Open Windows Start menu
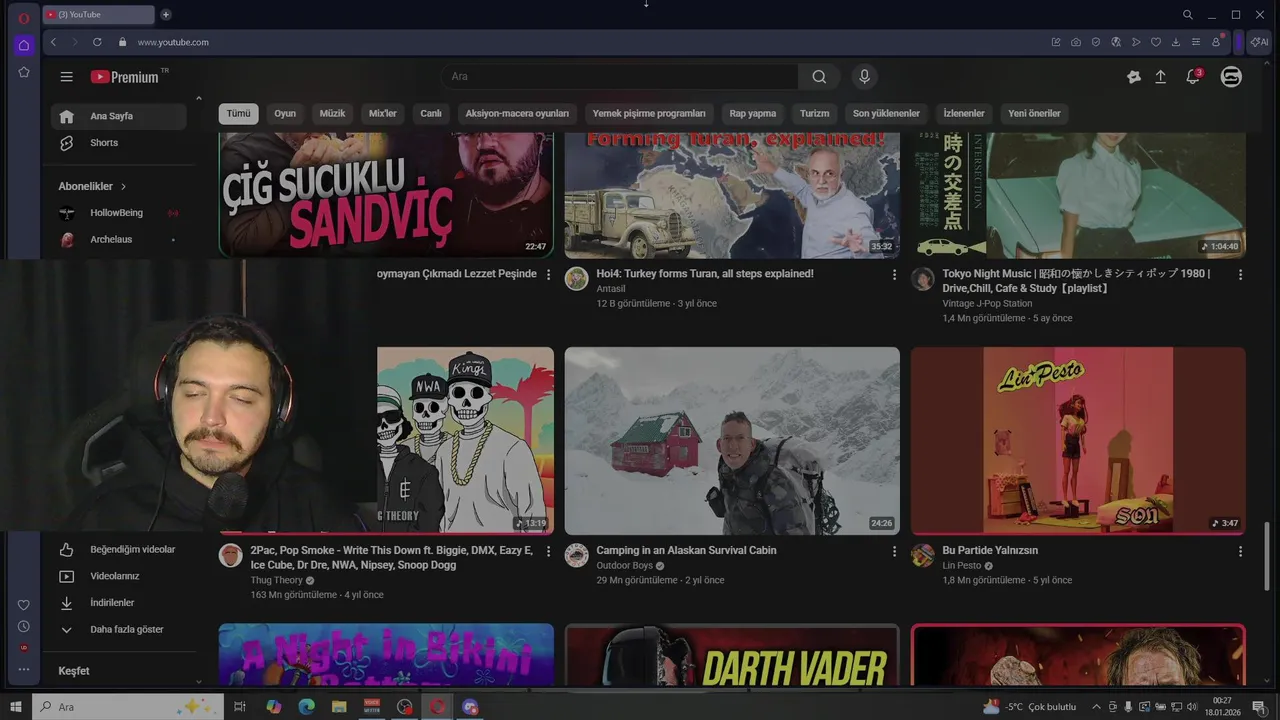1280x720 pixels. point(16,707)
